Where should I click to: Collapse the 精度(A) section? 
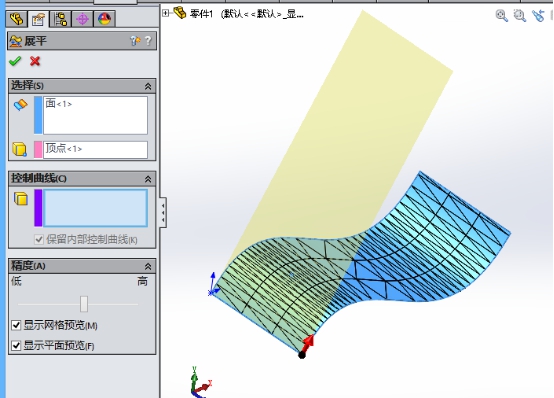[x=148, y=266]
